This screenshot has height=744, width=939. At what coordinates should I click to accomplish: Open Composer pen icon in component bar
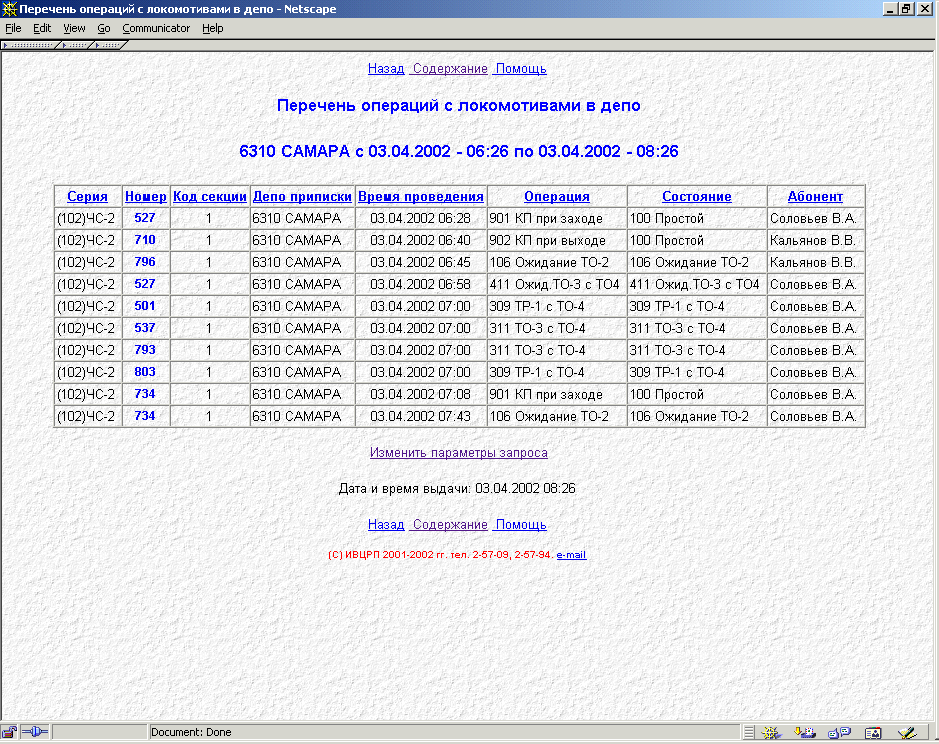tap(907, 732)
